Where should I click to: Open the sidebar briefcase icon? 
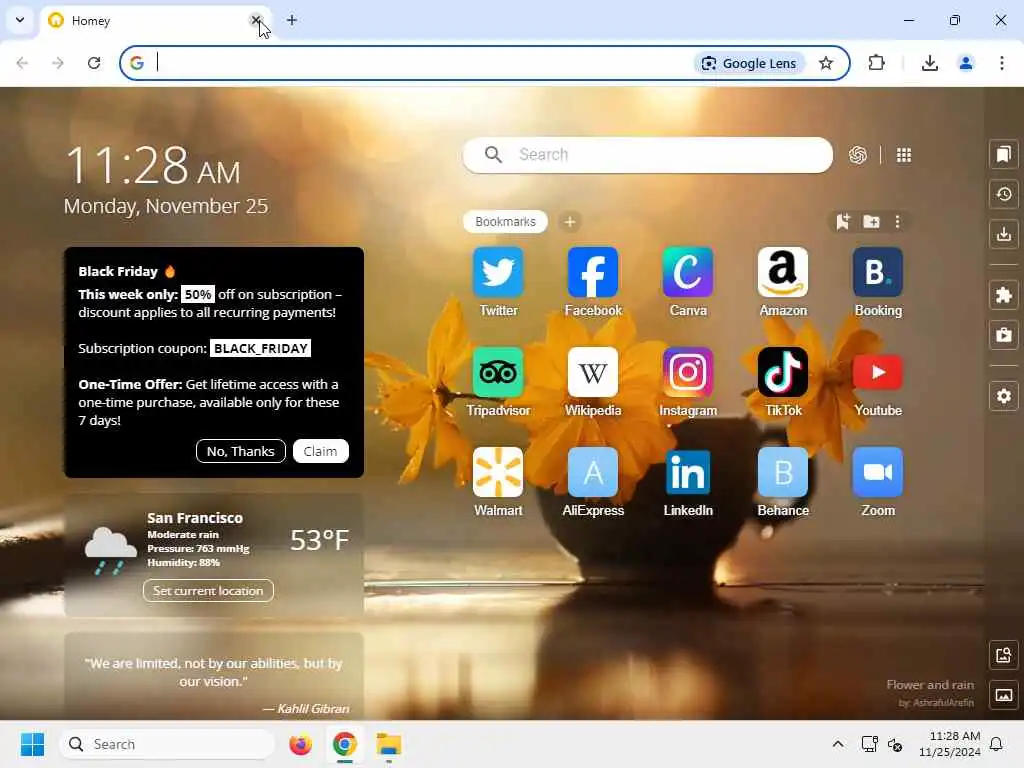1004,334
